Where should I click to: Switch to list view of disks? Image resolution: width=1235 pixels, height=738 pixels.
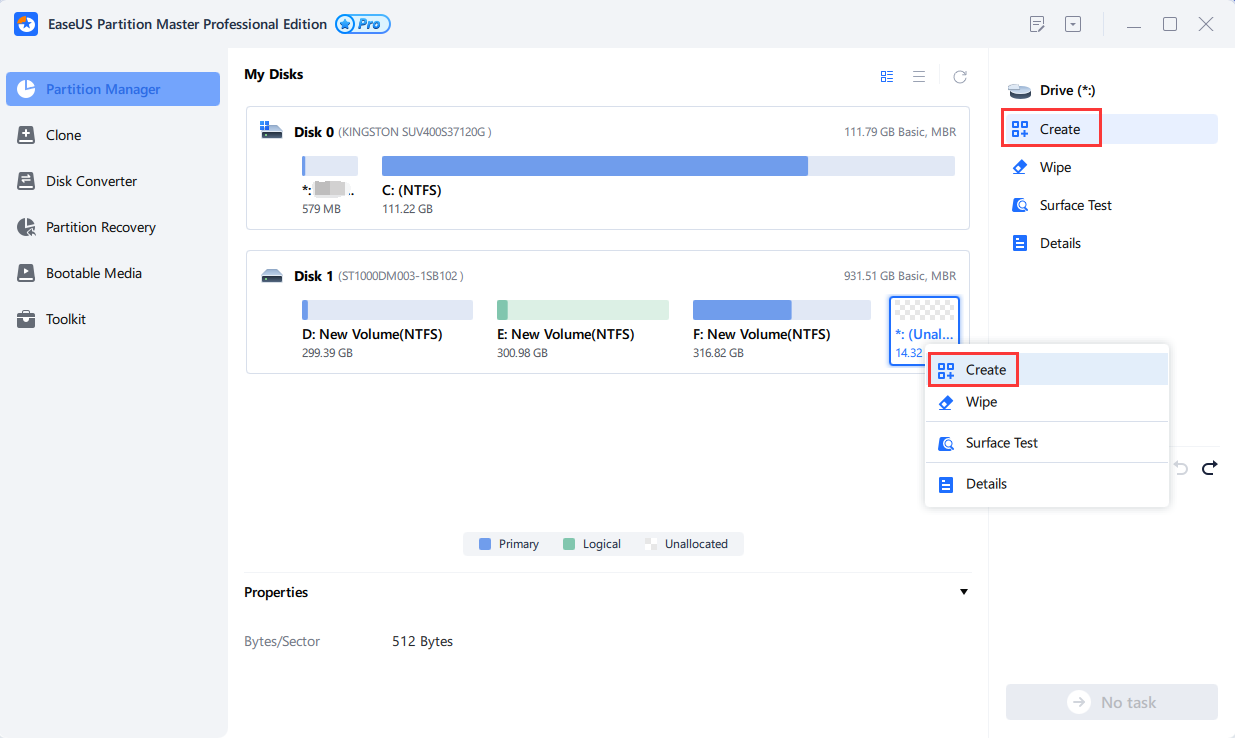919,77
